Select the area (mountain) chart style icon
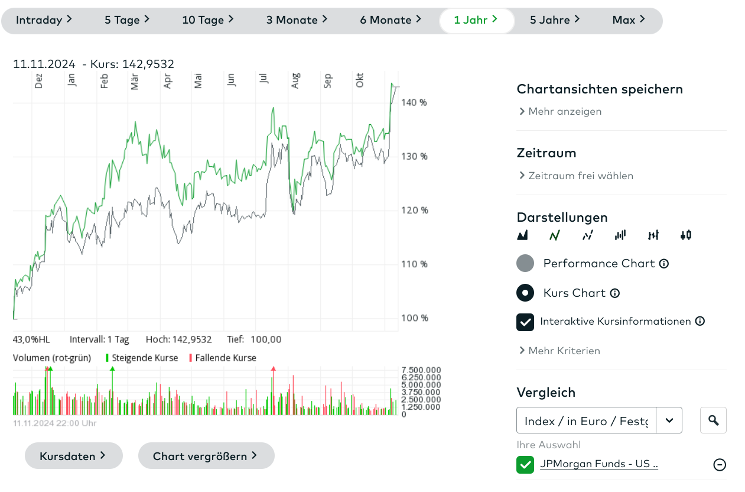The image size is (745, 492). (522, 236)
